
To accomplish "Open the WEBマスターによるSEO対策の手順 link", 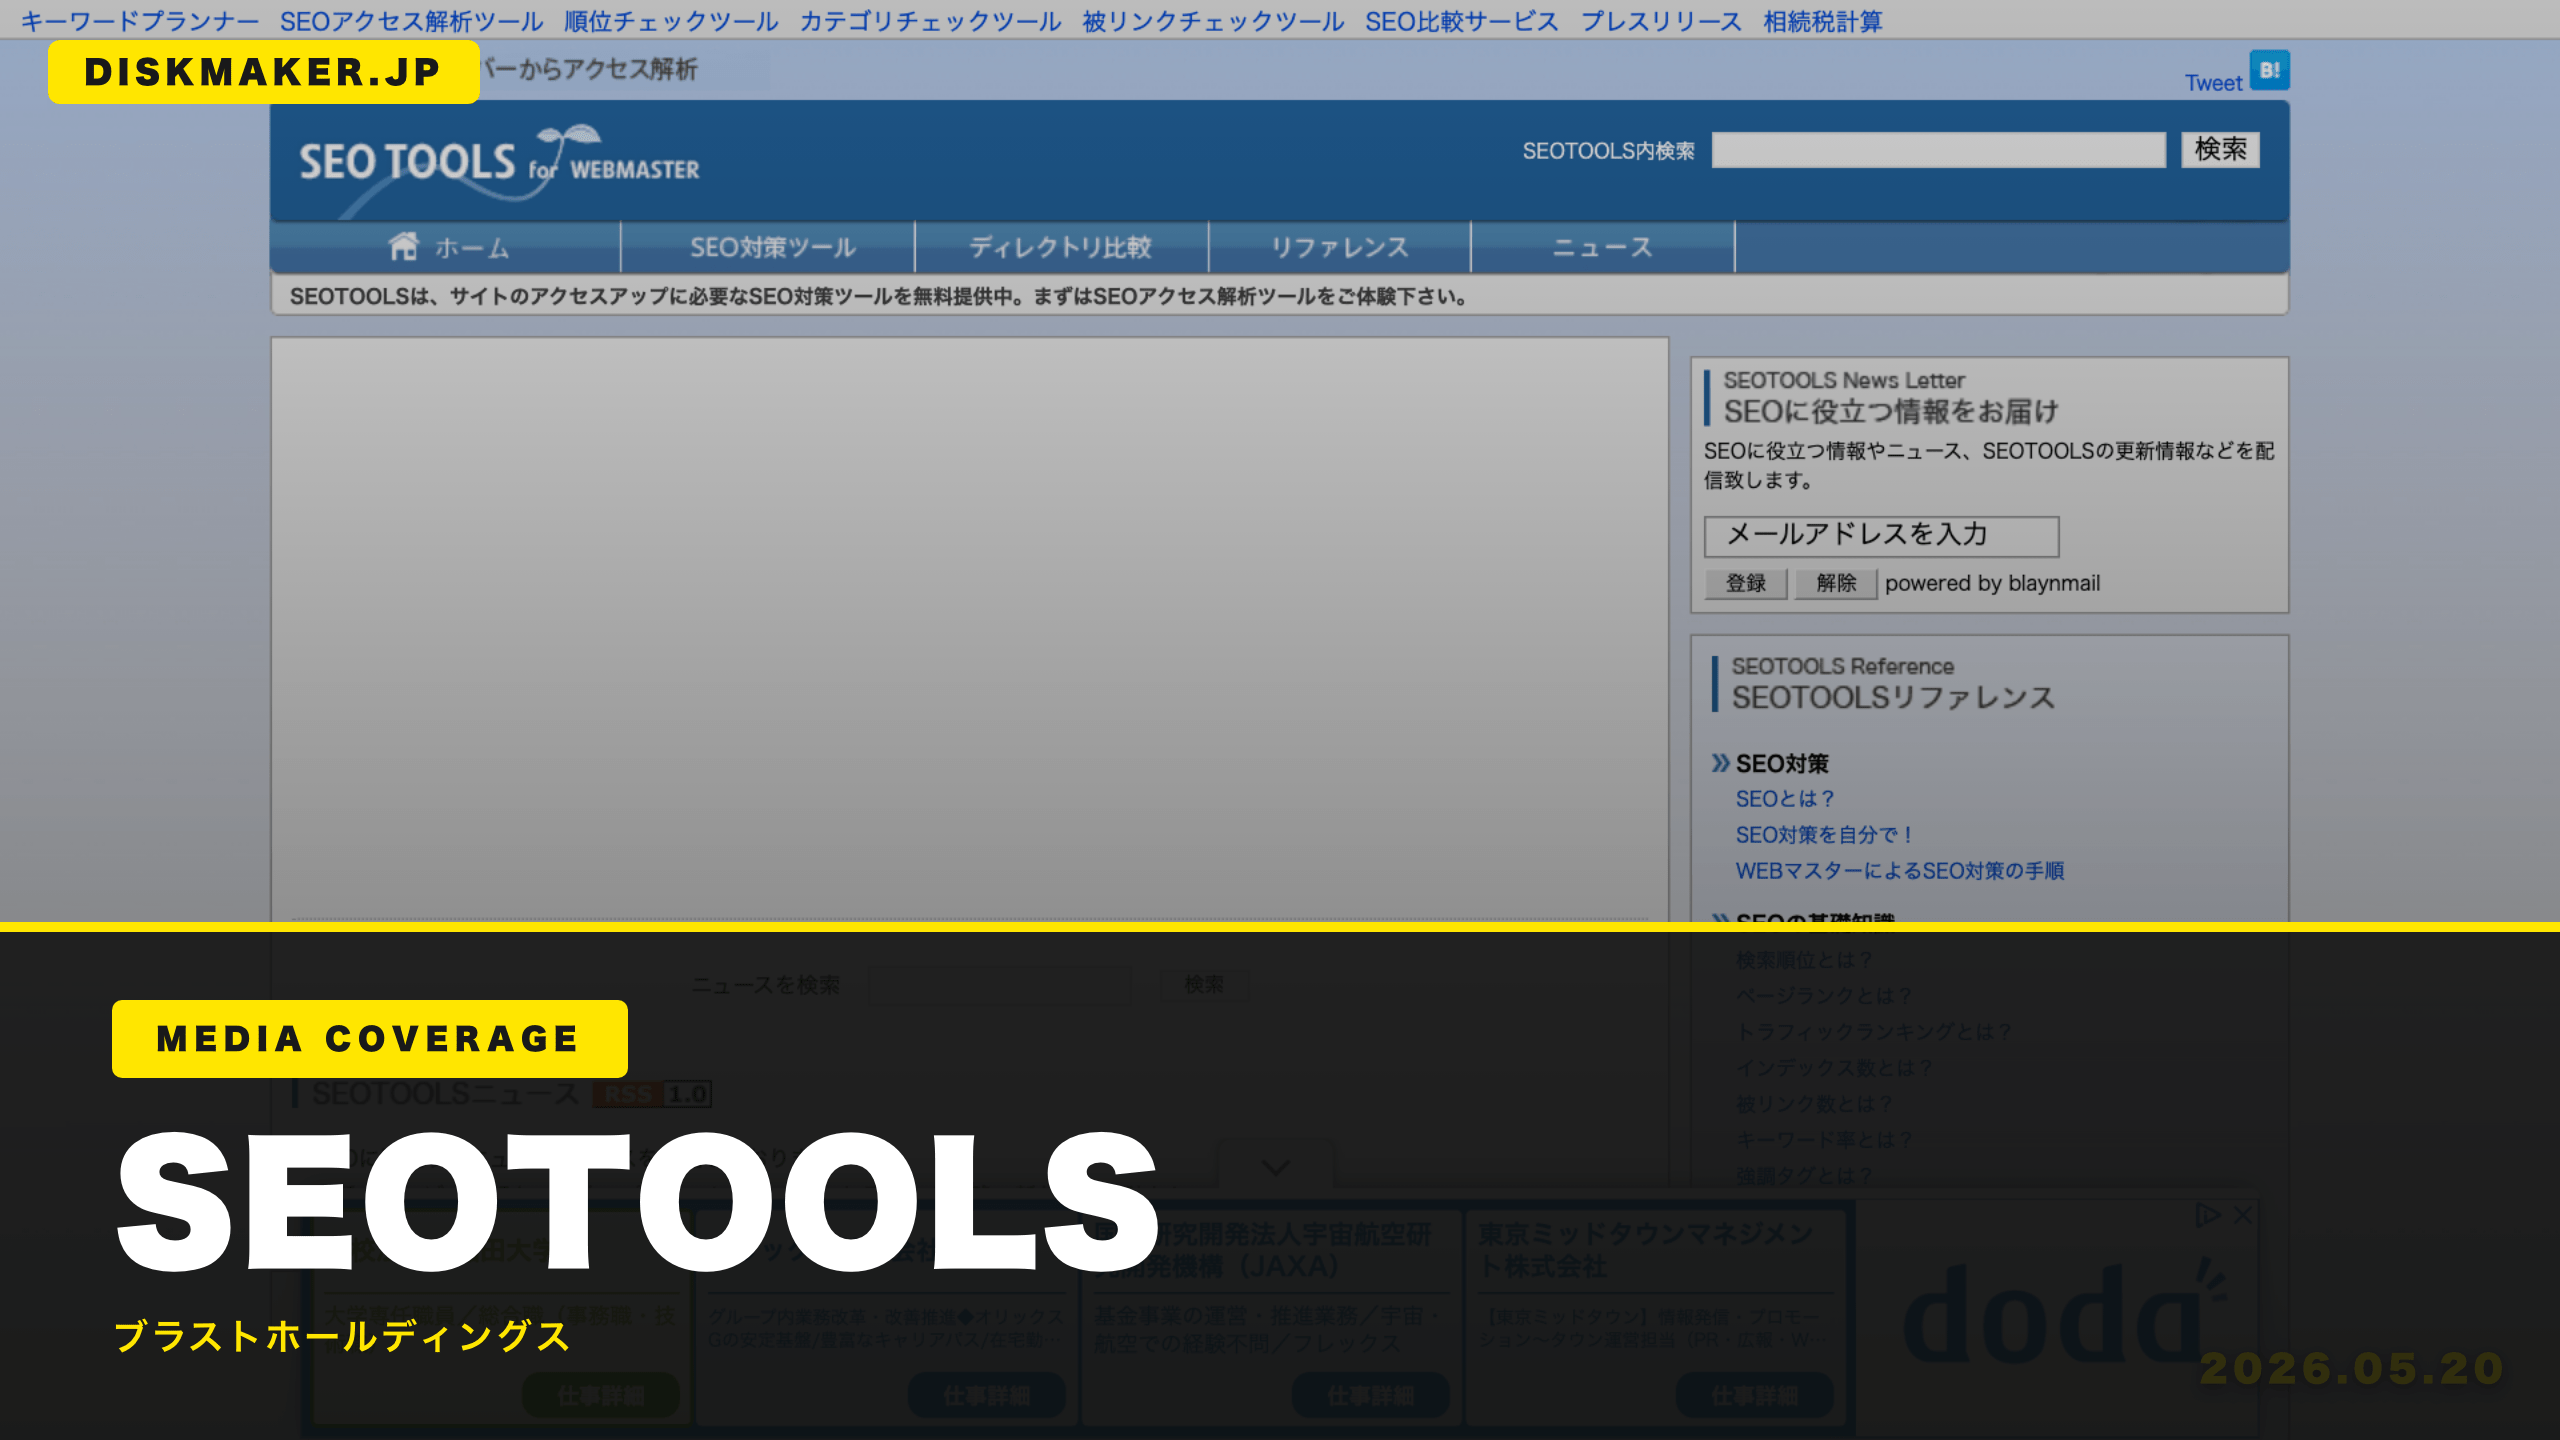I will (1900, 871).
